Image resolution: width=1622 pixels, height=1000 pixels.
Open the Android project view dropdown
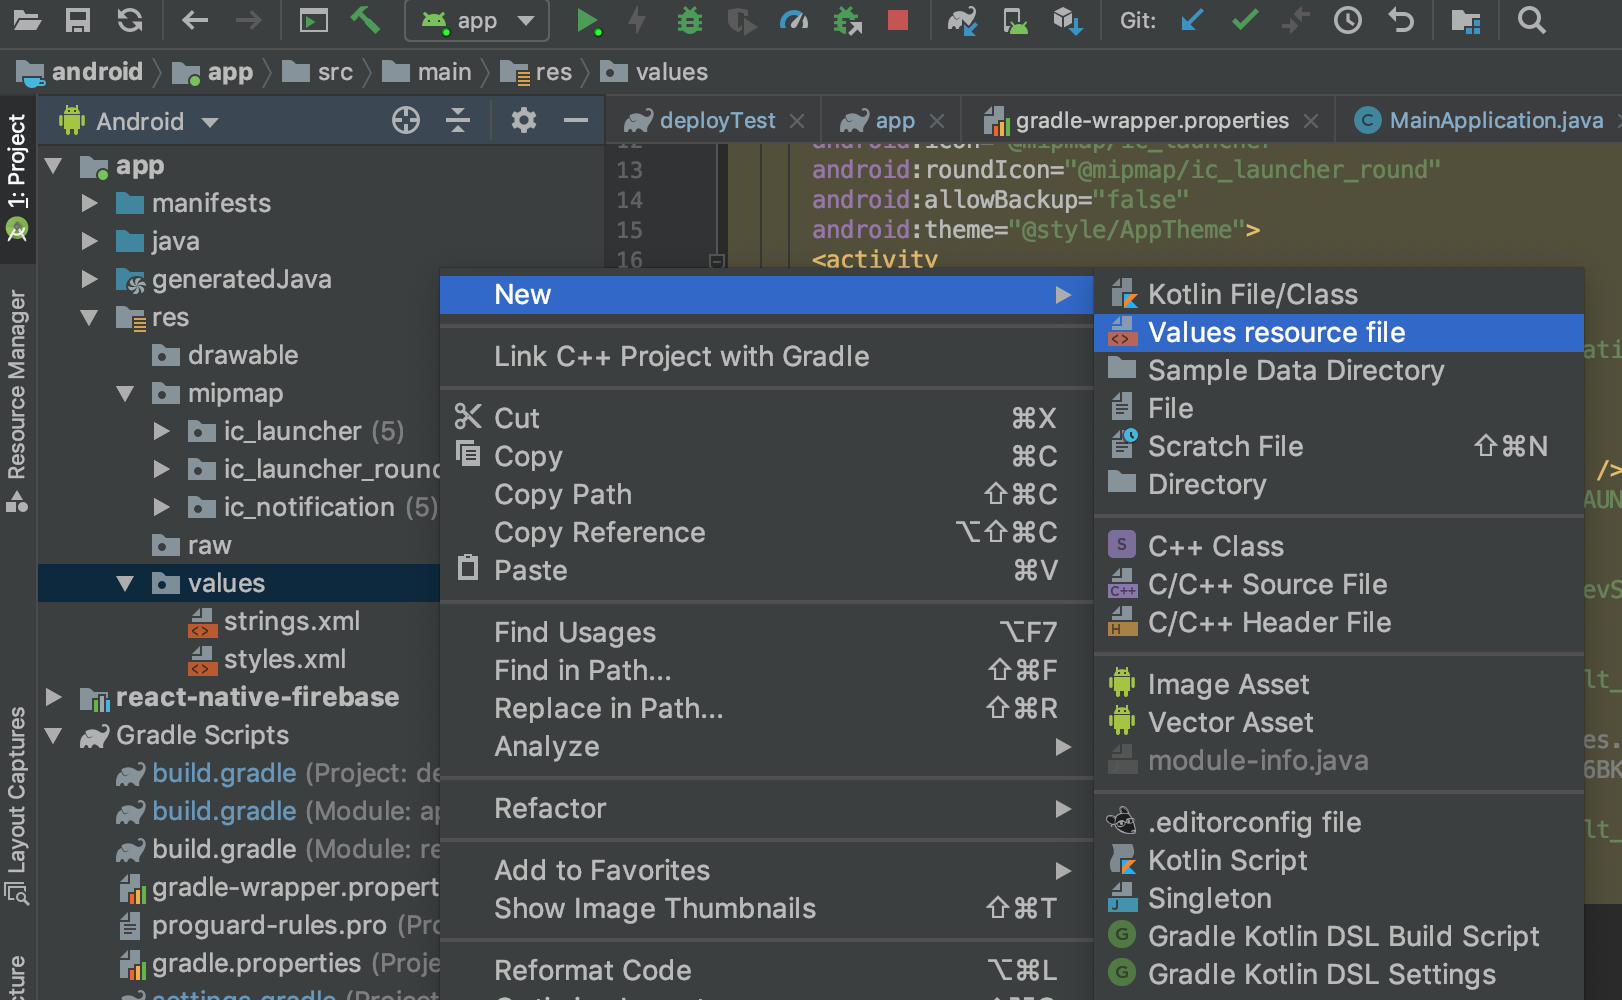pyautogui.click(x=140, y=122)
